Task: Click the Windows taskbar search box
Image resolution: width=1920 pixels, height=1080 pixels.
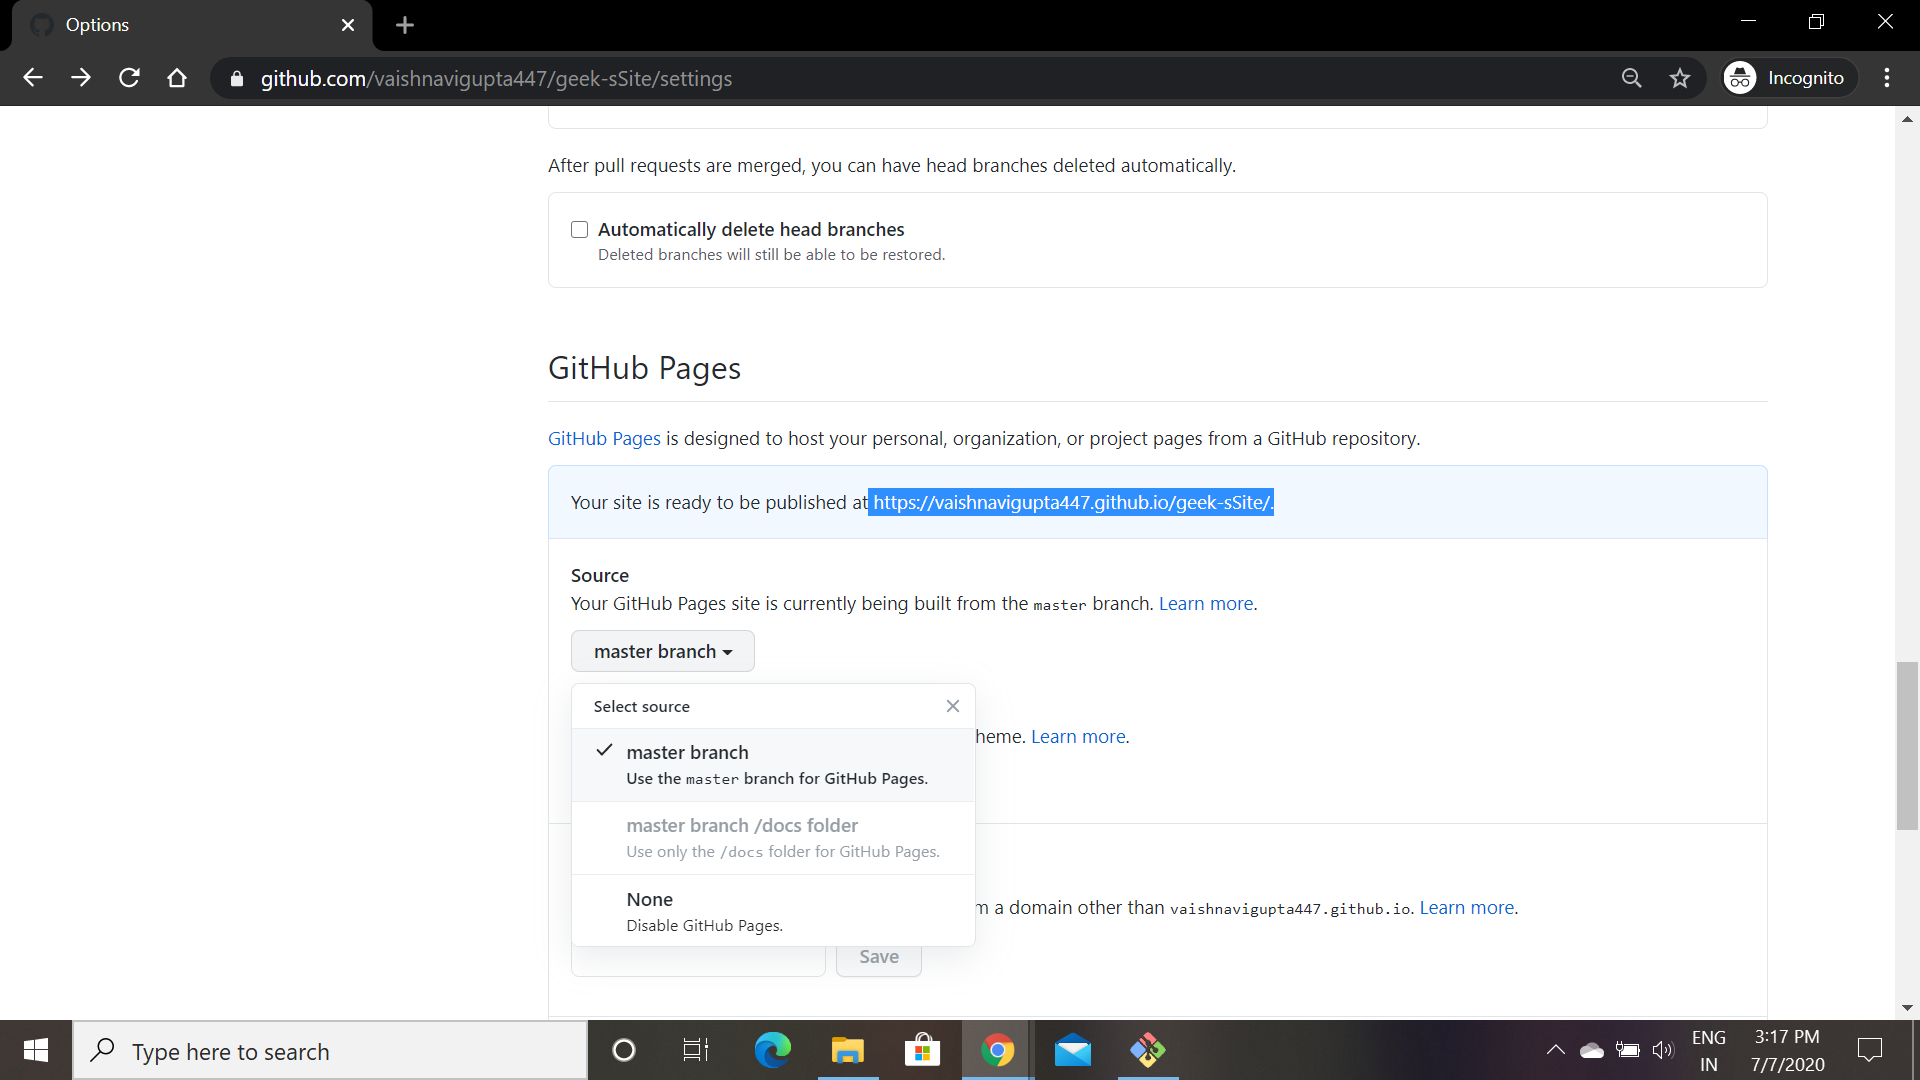Action: click(x=330, y=1051)
